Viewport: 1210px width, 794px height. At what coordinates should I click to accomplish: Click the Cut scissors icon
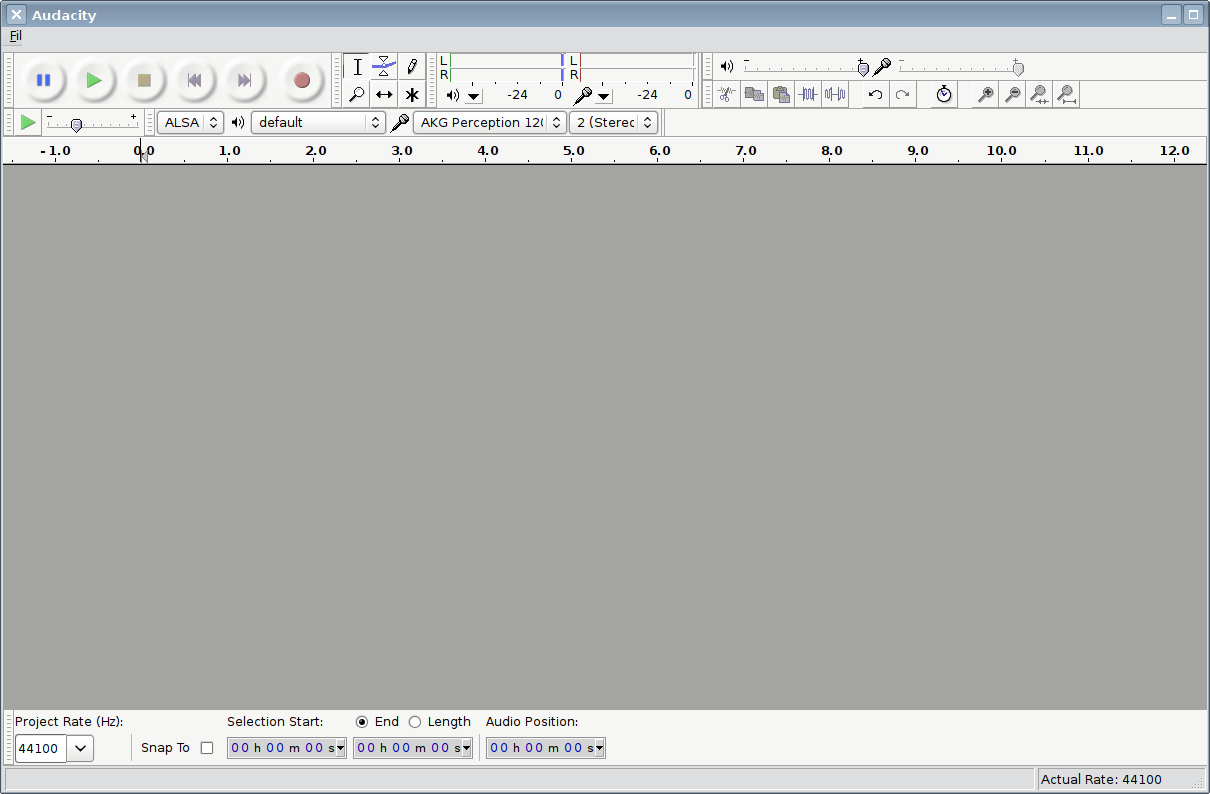coord(727,95)
